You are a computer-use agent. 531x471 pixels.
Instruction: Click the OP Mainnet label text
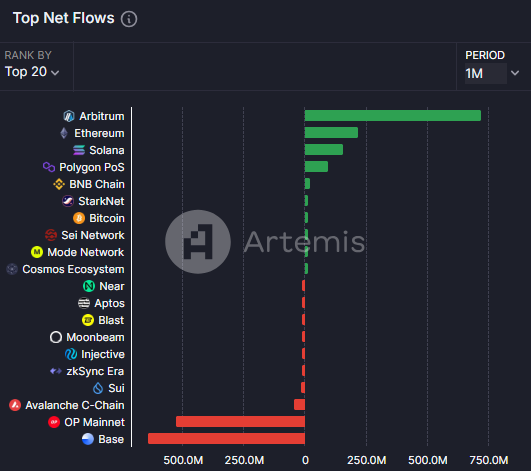coord(94,422)
